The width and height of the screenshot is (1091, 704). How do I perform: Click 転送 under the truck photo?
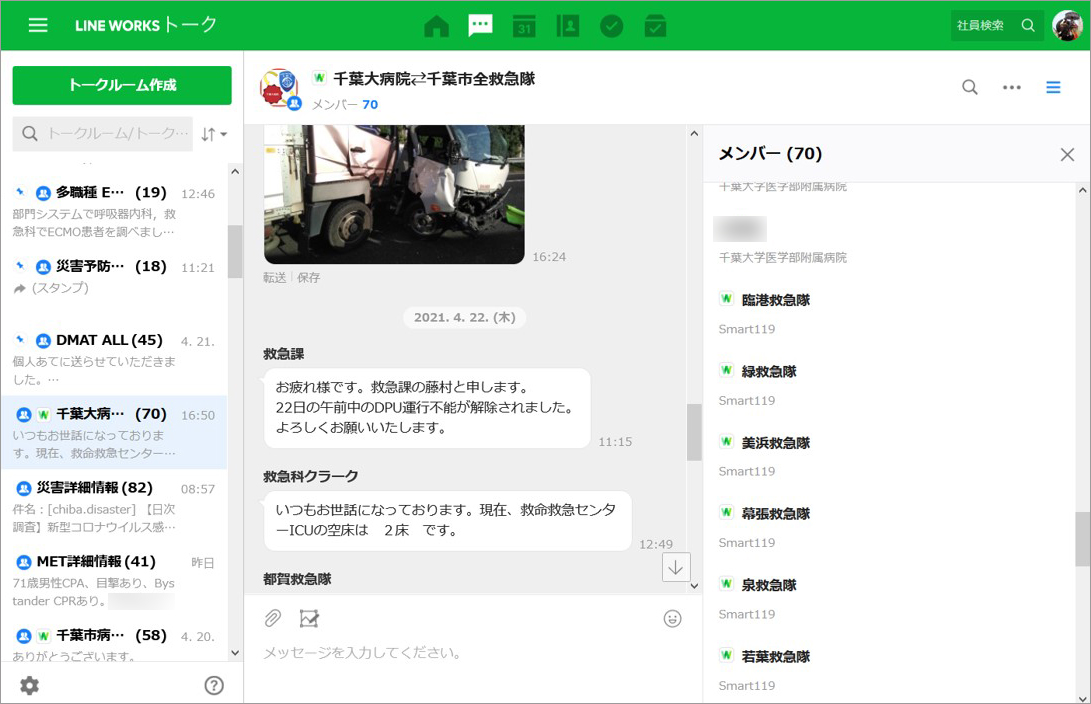[275, 278]
